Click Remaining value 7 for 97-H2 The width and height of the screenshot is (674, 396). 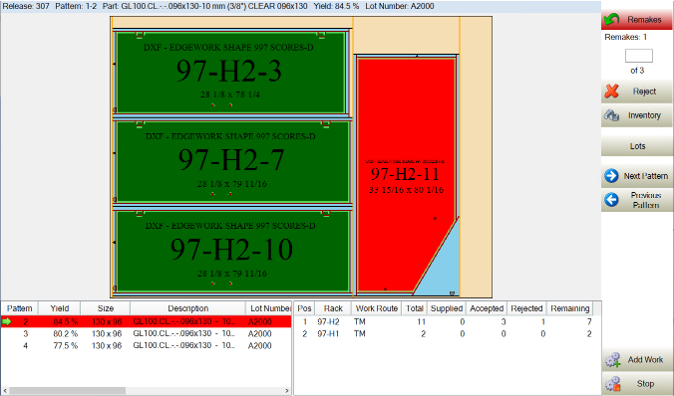point(589,321)
